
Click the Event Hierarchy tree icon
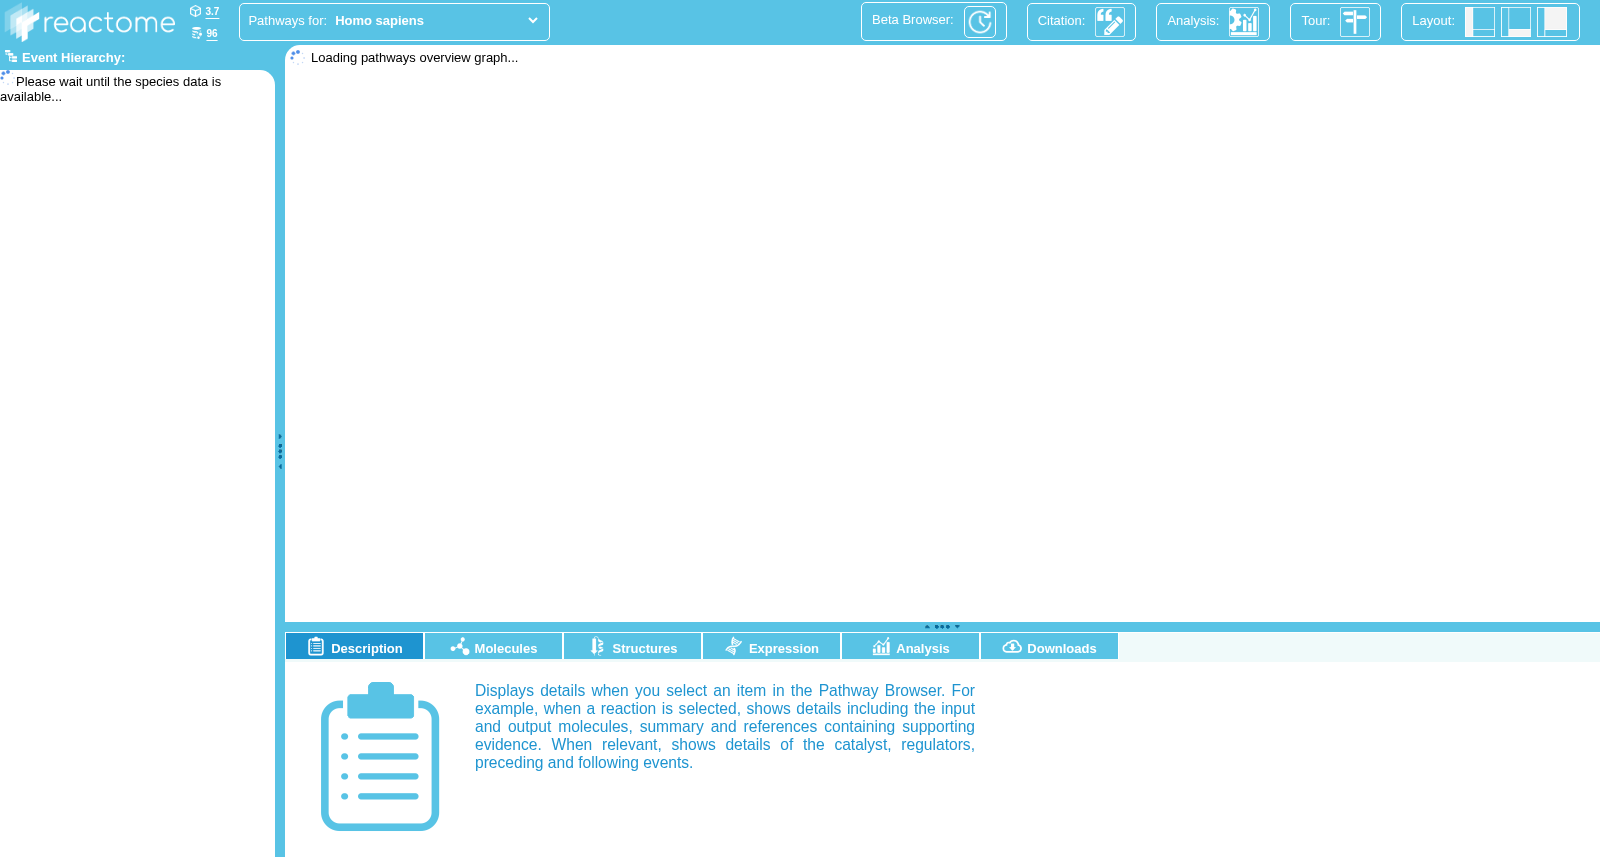coord(11,57)
